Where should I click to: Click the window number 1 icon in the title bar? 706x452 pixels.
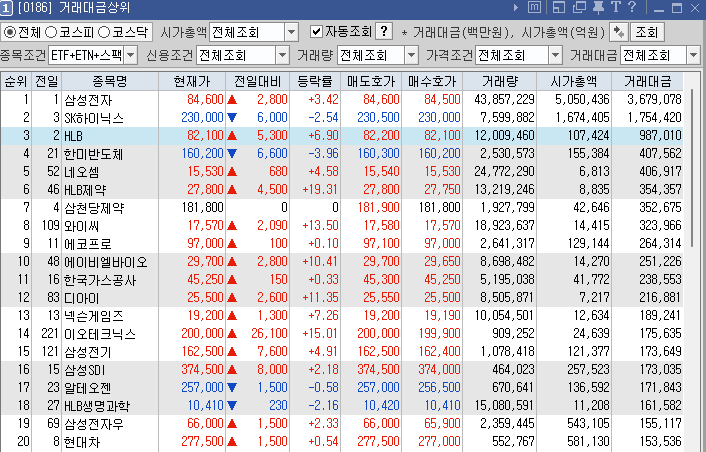(7, 7)
